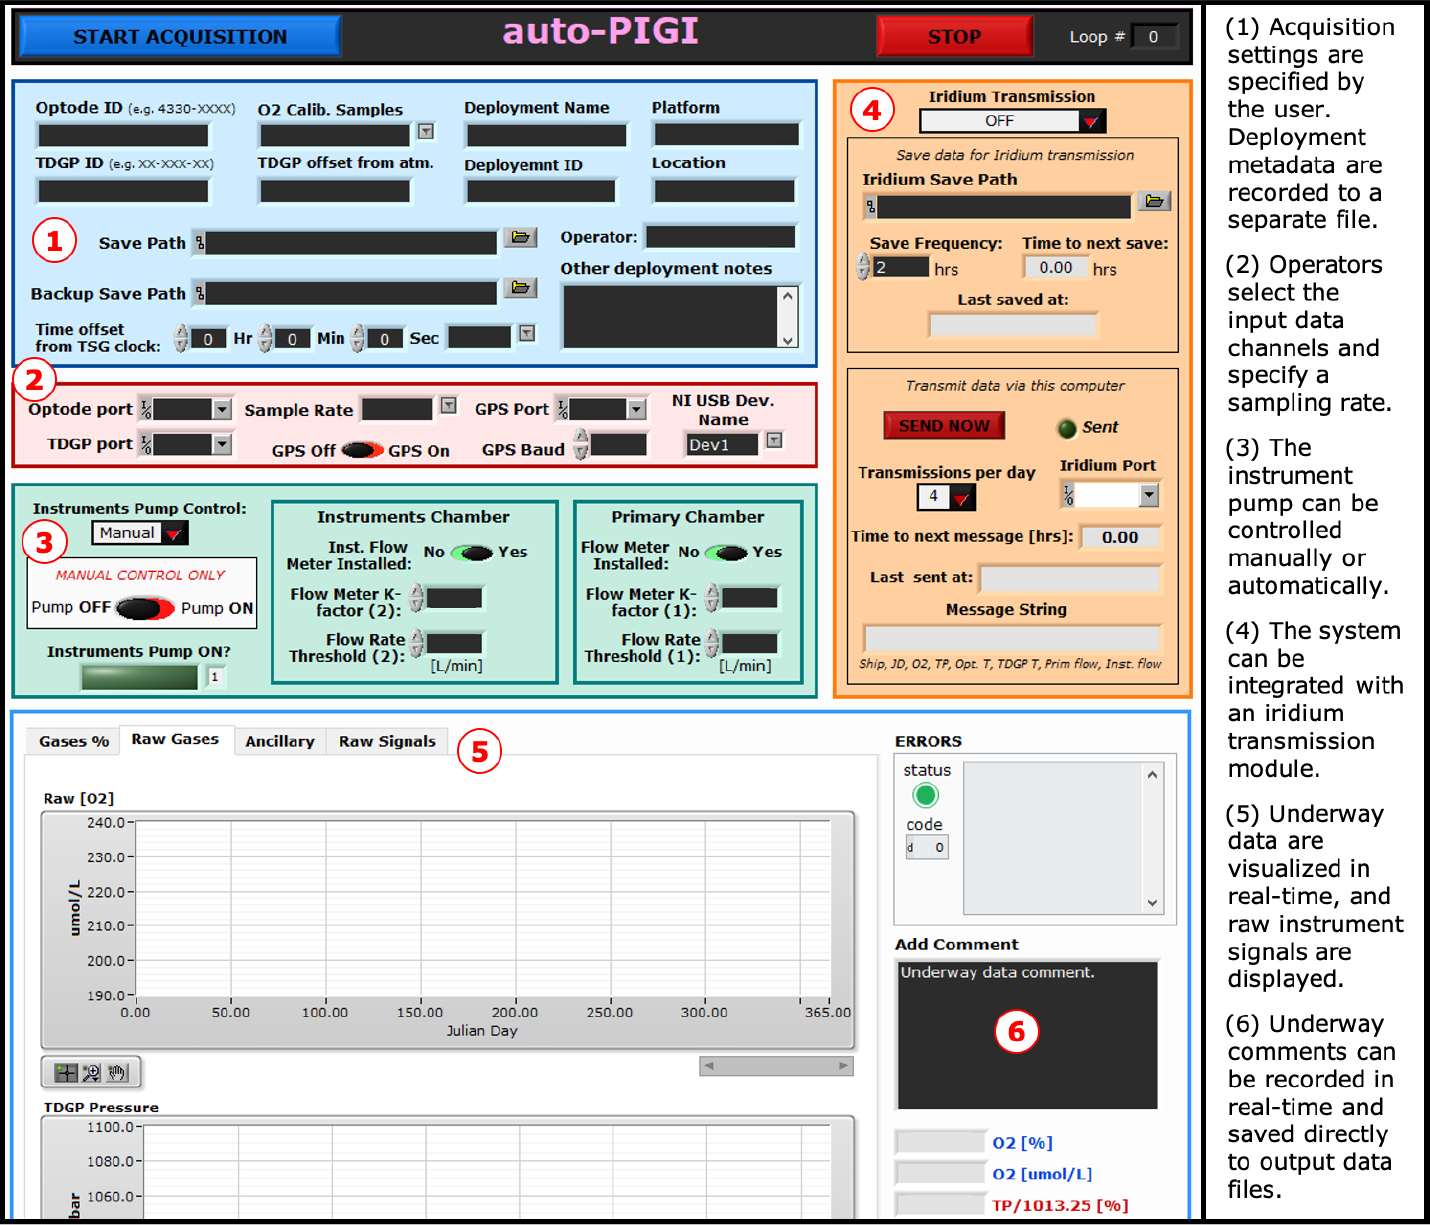The image size is (1430, 1225).
Task: Click the ERRORS box scrollbar up arrow
Action: [1152, 774]
